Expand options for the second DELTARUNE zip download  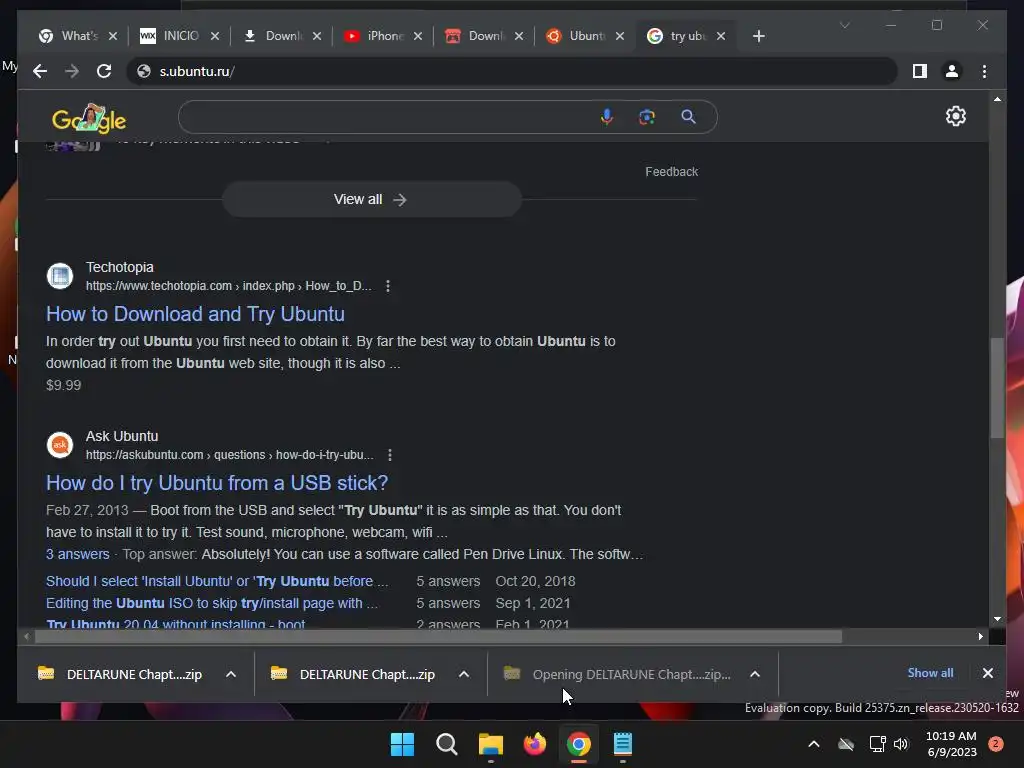464,674
